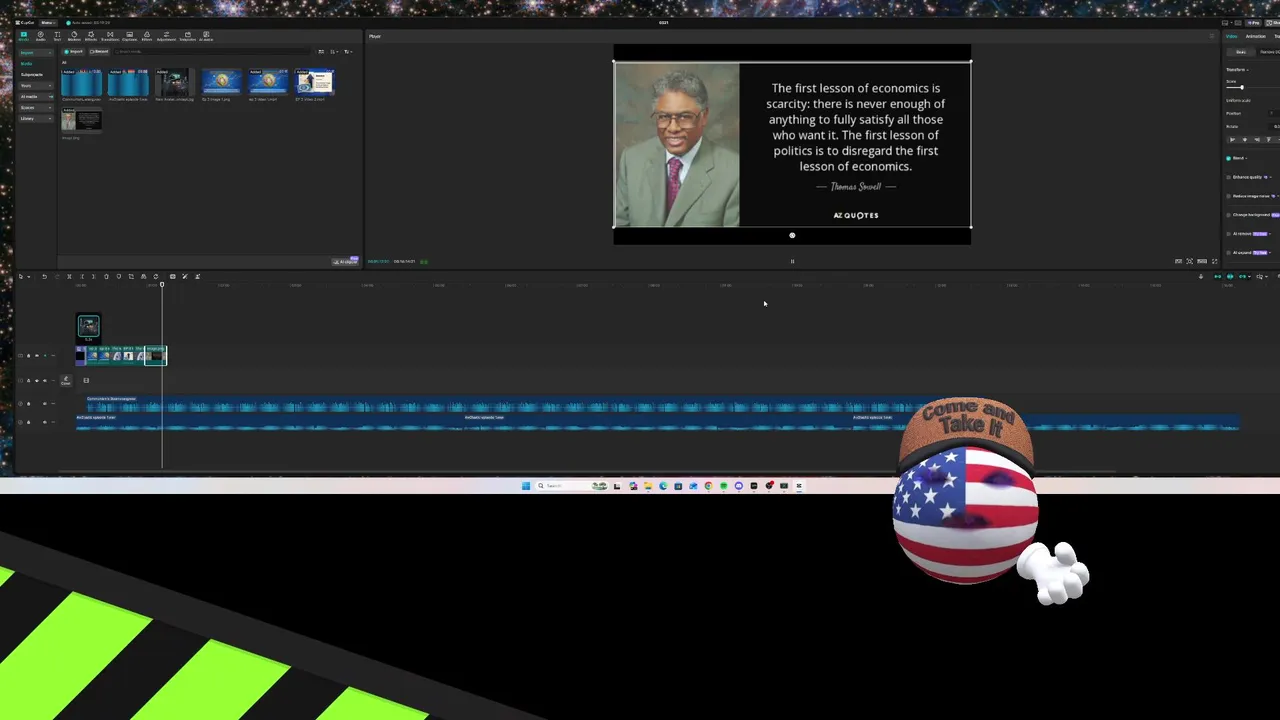The width and height of the screenshot is (1280, 720).
Task: Select Media item in sidebar
Action: pyautogui.click(x=26, y=64)
